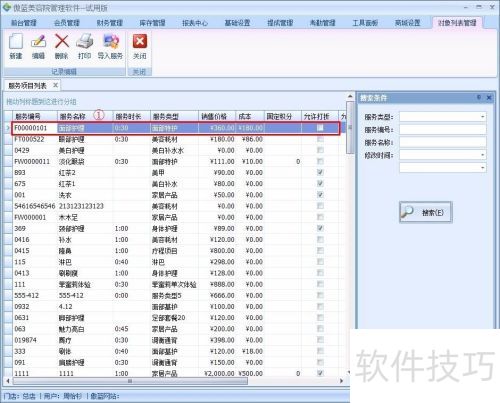500x403 pixels.
Task: Switch to the 库存管理 tab
Action: [152, 23]
